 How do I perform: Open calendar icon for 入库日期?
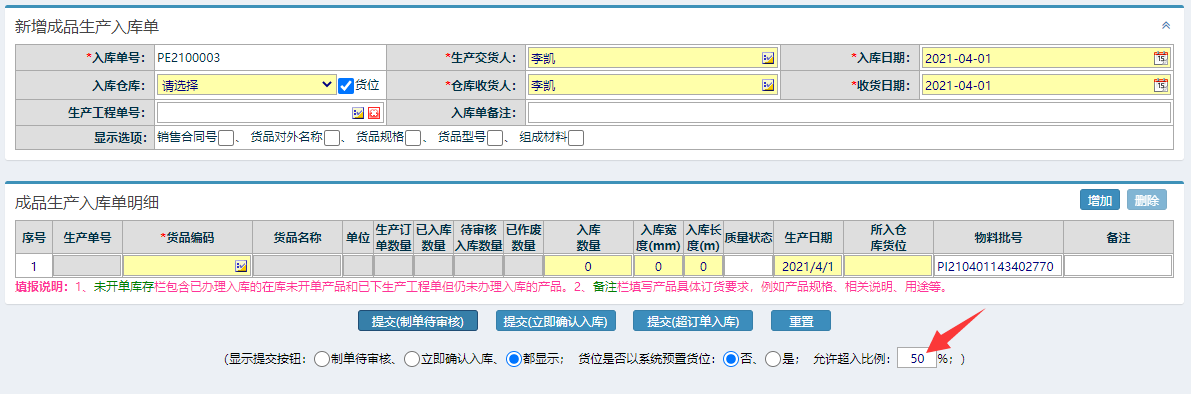(1161, 58)
